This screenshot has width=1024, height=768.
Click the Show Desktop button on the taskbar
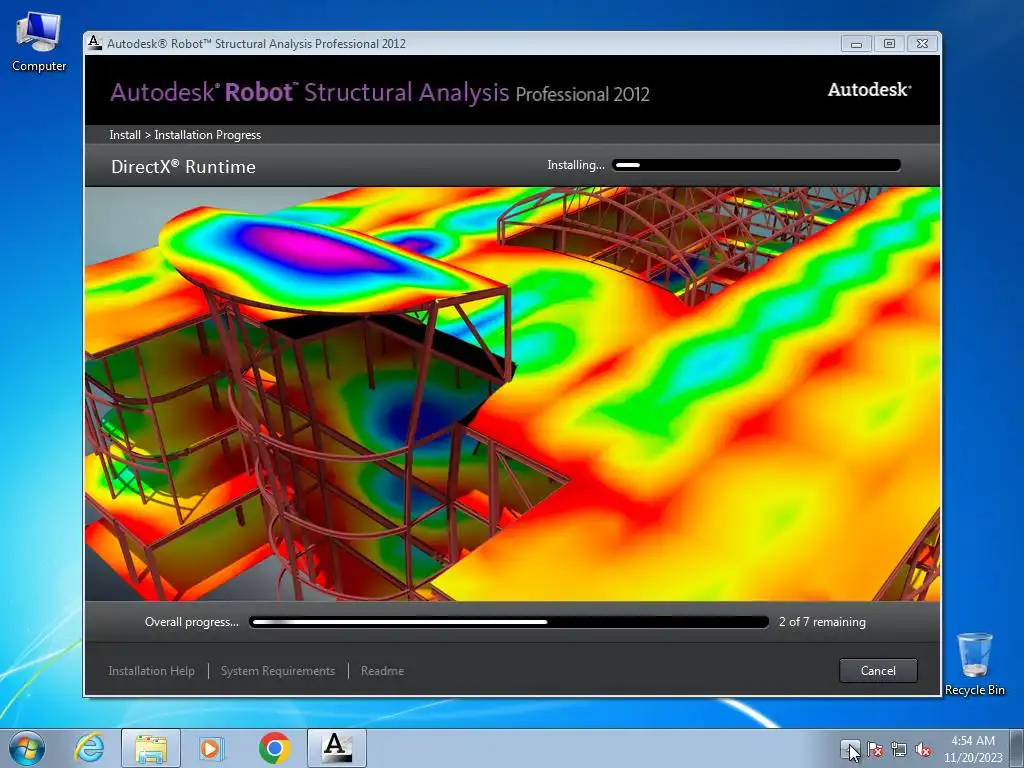tap(1017, 748)
